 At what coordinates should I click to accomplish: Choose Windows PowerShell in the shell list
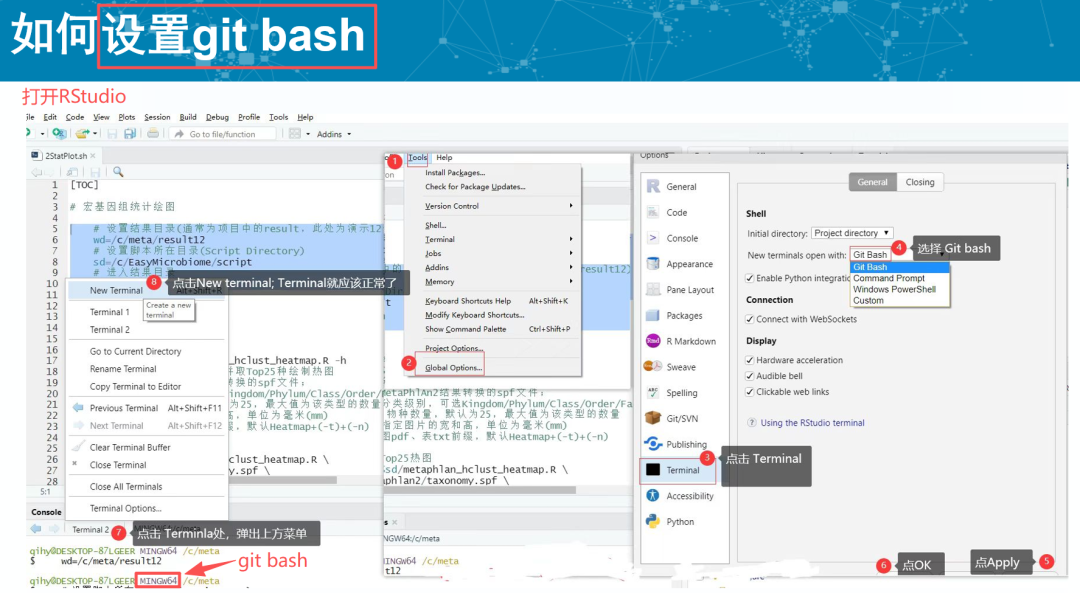900,289
